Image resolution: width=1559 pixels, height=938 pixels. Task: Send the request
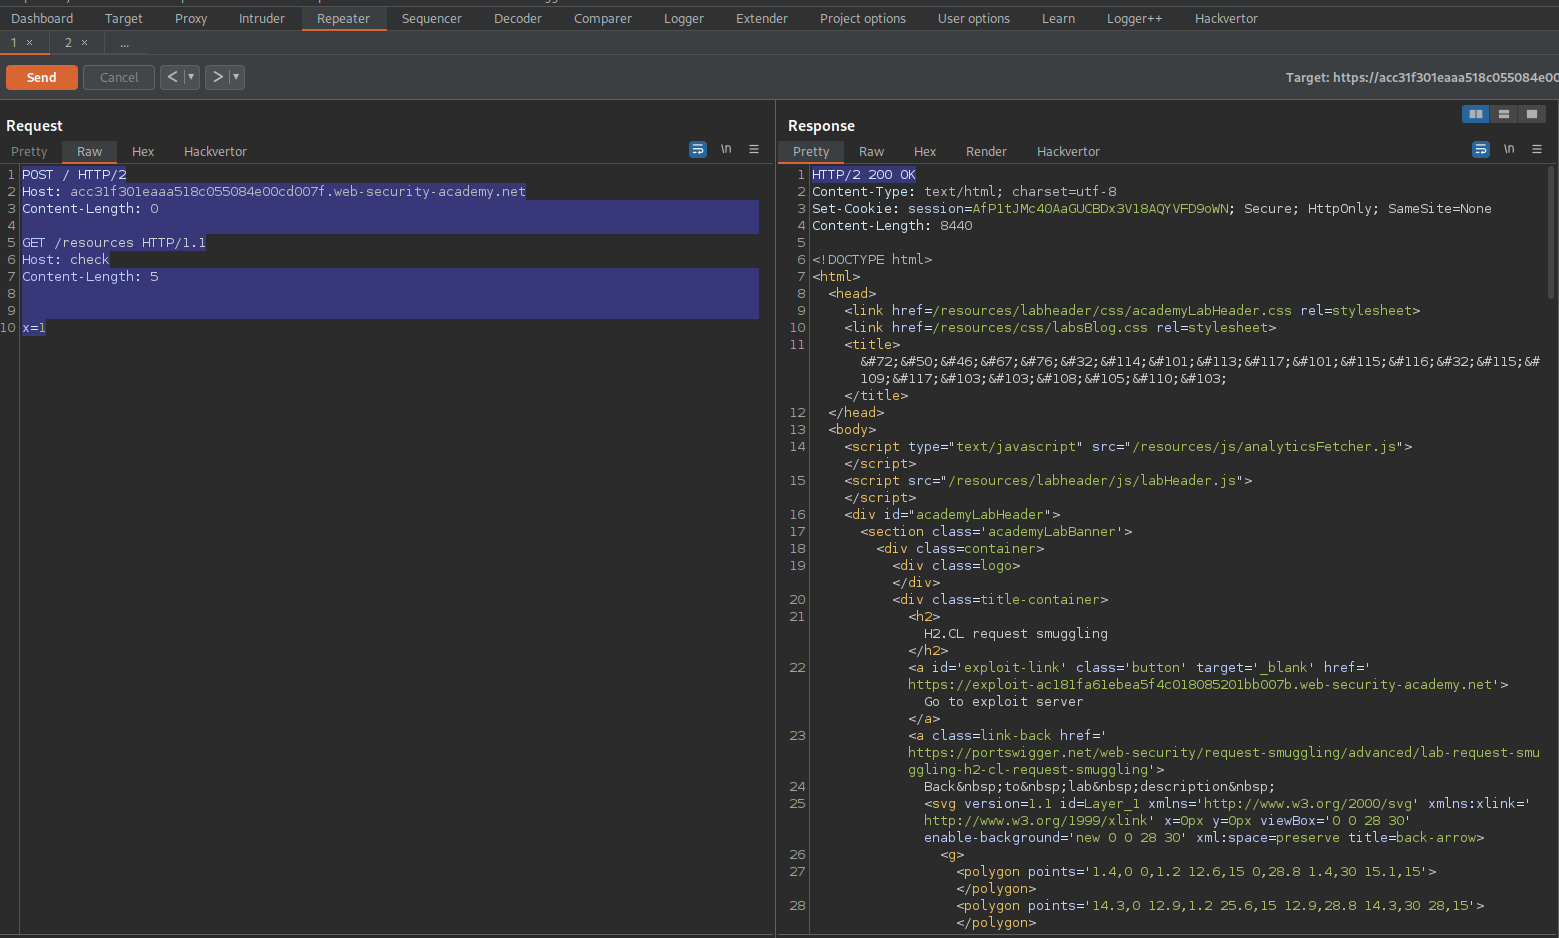42,77
